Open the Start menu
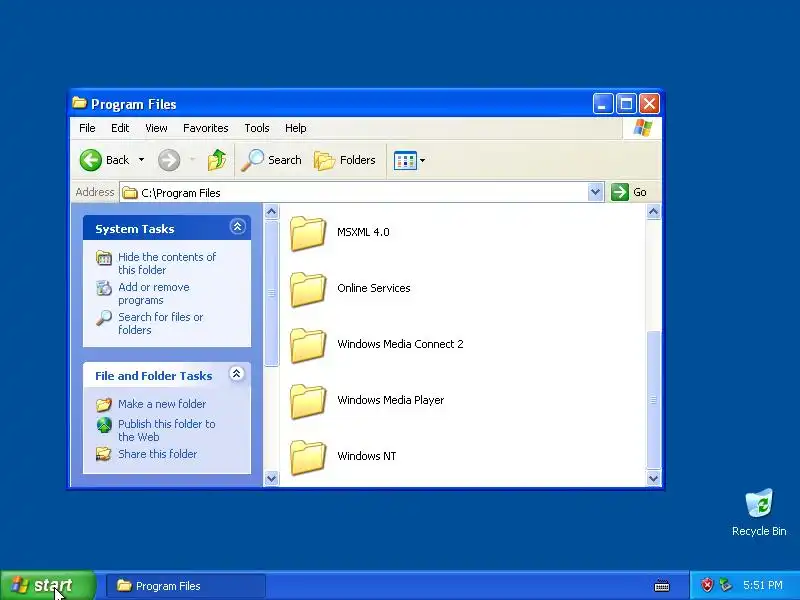Image resolution: width=800 pixels, height=600 pixels. click(47, 585)
